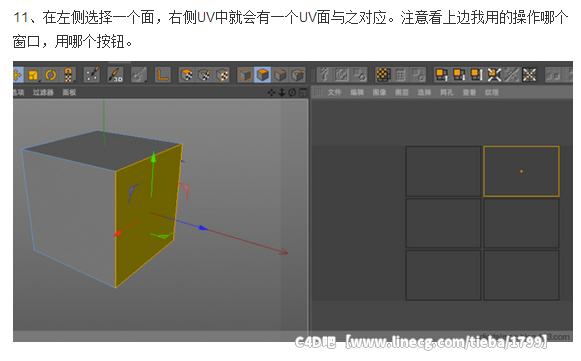Select the orange Rotate tool
Viewport: 581px width, 361px height.
[51, 75]
